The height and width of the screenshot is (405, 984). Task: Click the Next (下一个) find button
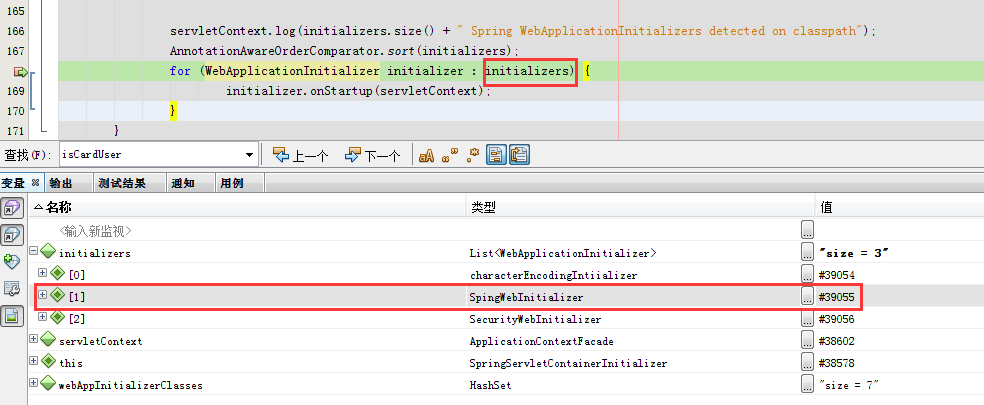tap(373, 155)
